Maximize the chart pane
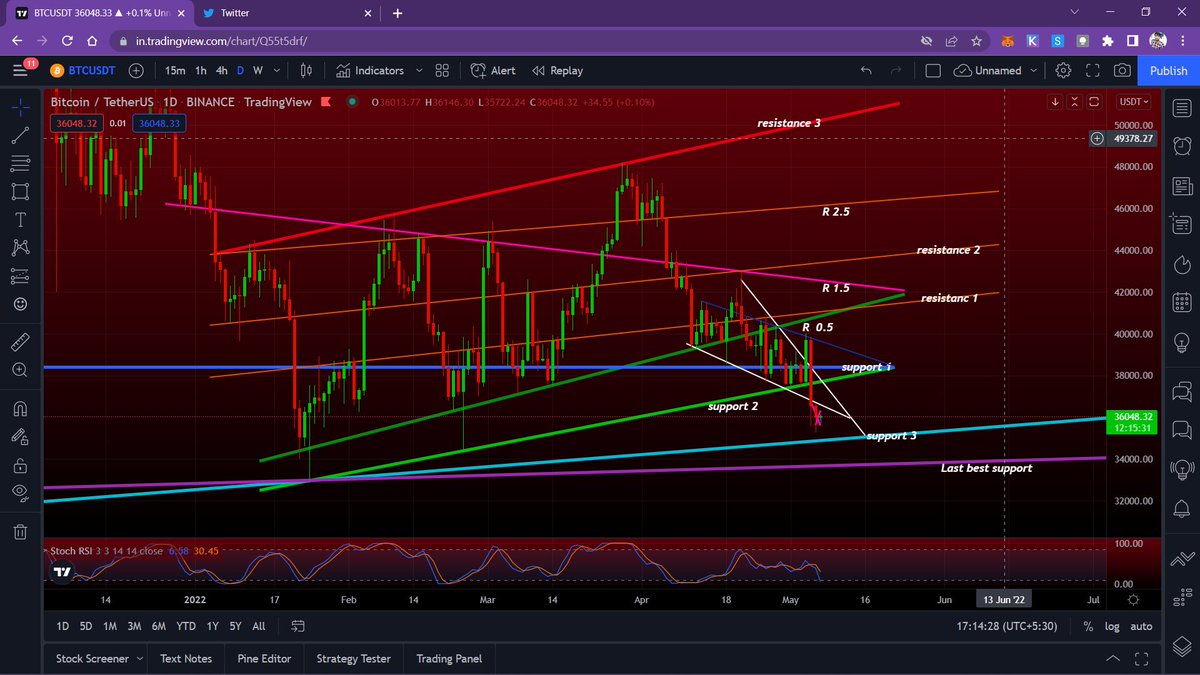 (1095, 102)
